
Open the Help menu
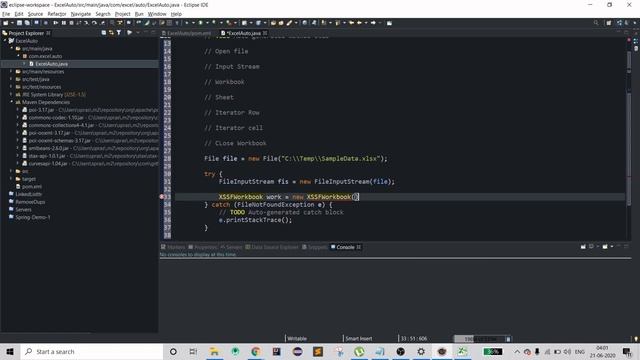pos(176,14)
